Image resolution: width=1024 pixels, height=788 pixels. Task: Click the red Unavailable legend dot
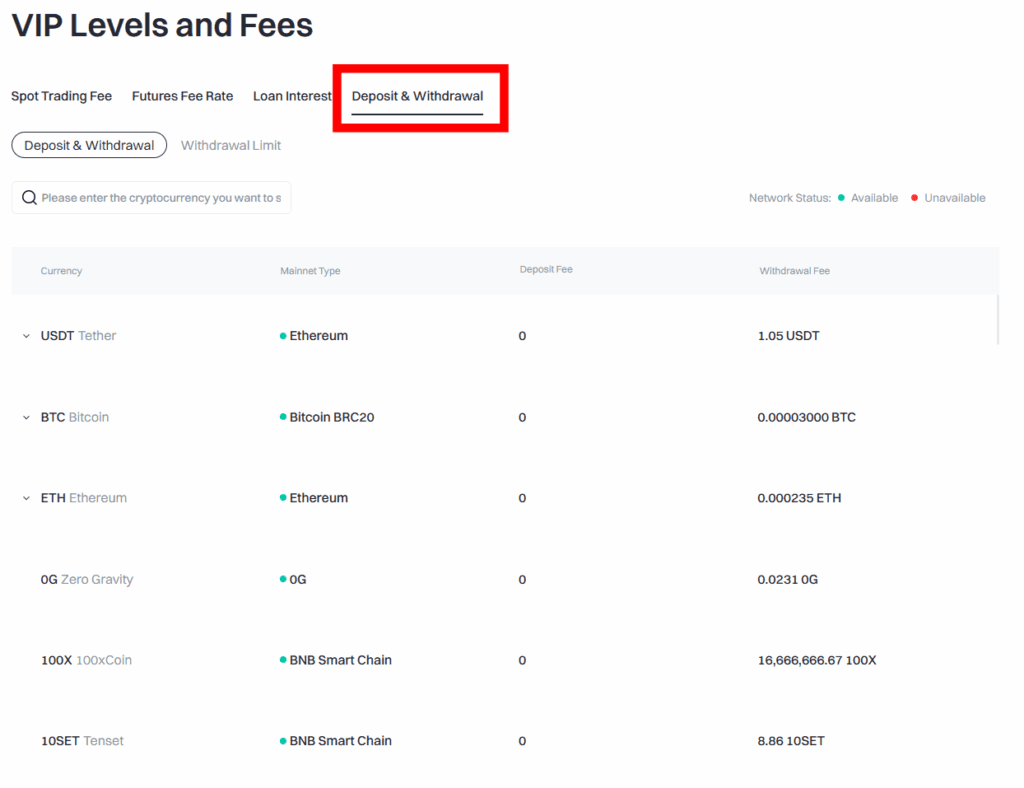914,198
